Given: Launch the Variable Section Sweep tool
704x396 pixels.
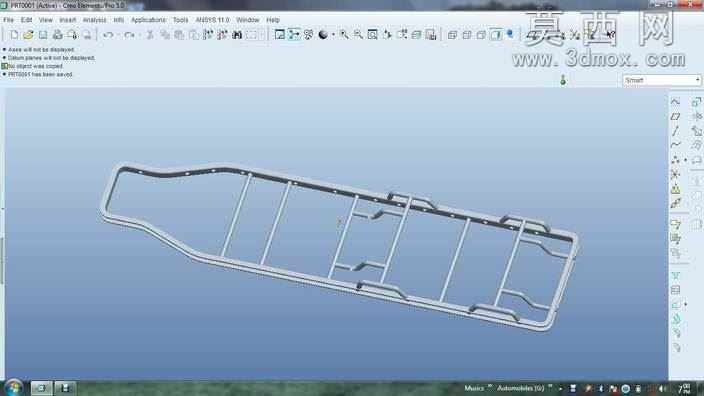Looking at the screenshot, I should click(696, 131).
